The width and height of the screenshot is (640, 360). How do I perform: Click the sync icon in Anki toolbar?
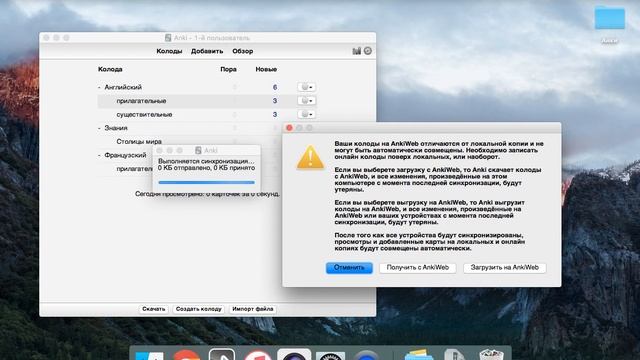[368, 51]
